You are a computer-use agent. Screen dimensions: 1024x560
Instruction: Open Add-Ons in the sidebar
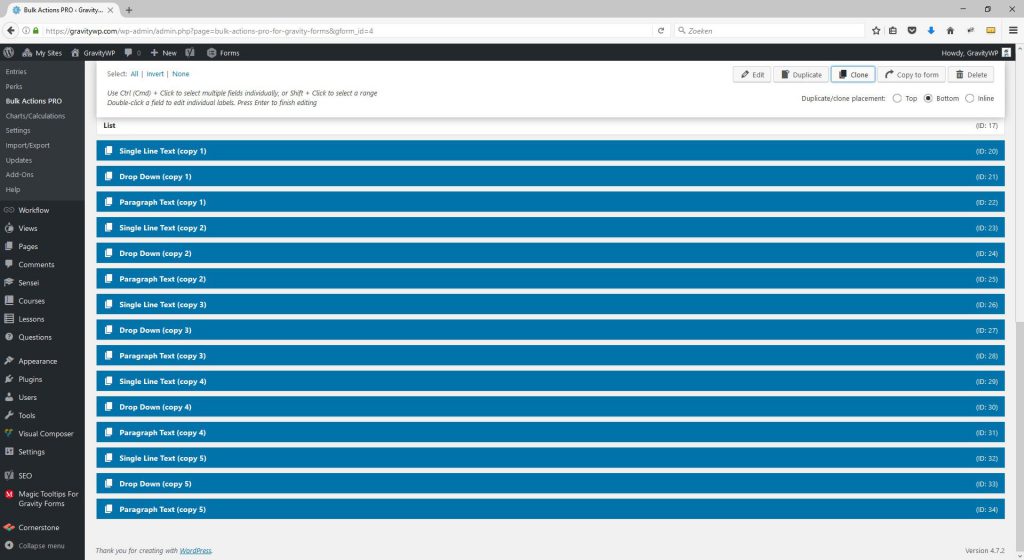click(20, 175)
